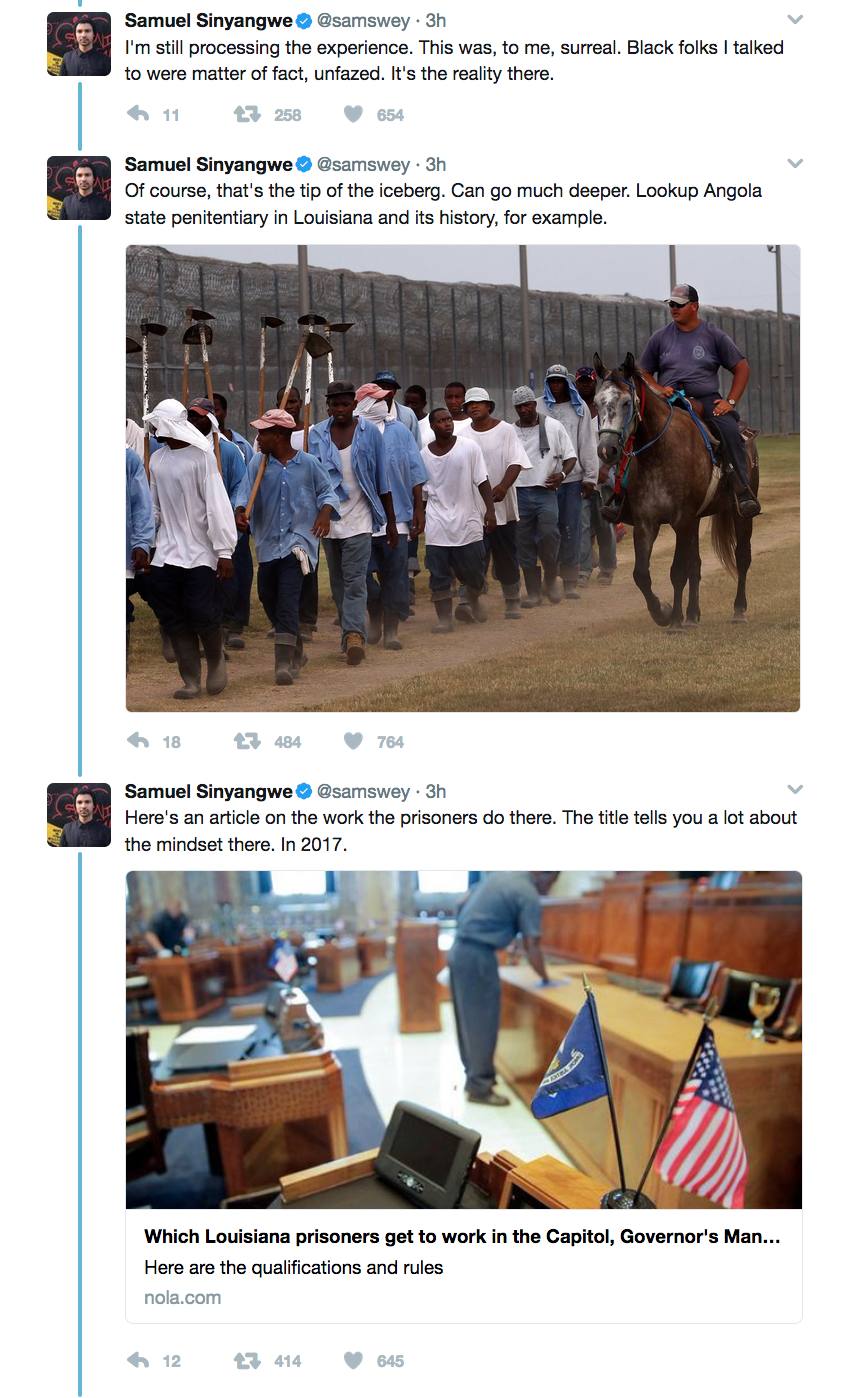Click the profile avatar on the third tweet
The width and height of the screenshot is (850, 1398).
79,815
